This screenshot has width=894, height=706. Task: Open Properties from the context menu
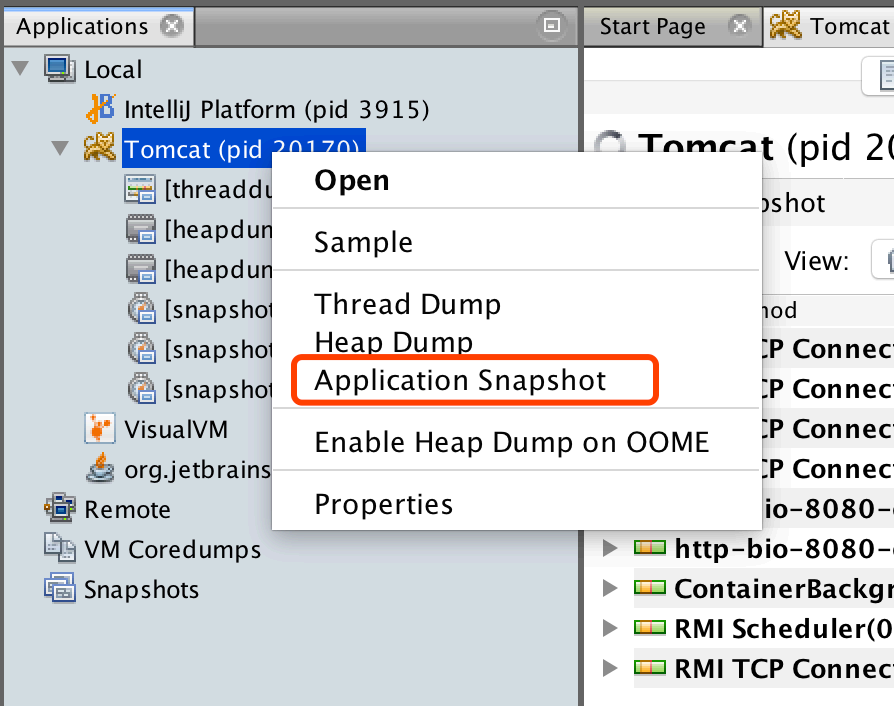tap(517, 504)
